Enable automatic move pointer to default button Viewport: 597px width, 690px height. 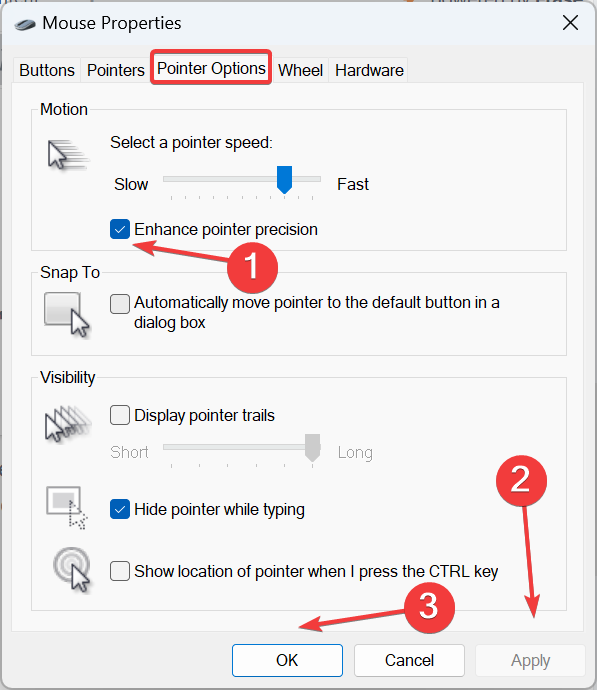pyautogui.click(x=120, y=304)
